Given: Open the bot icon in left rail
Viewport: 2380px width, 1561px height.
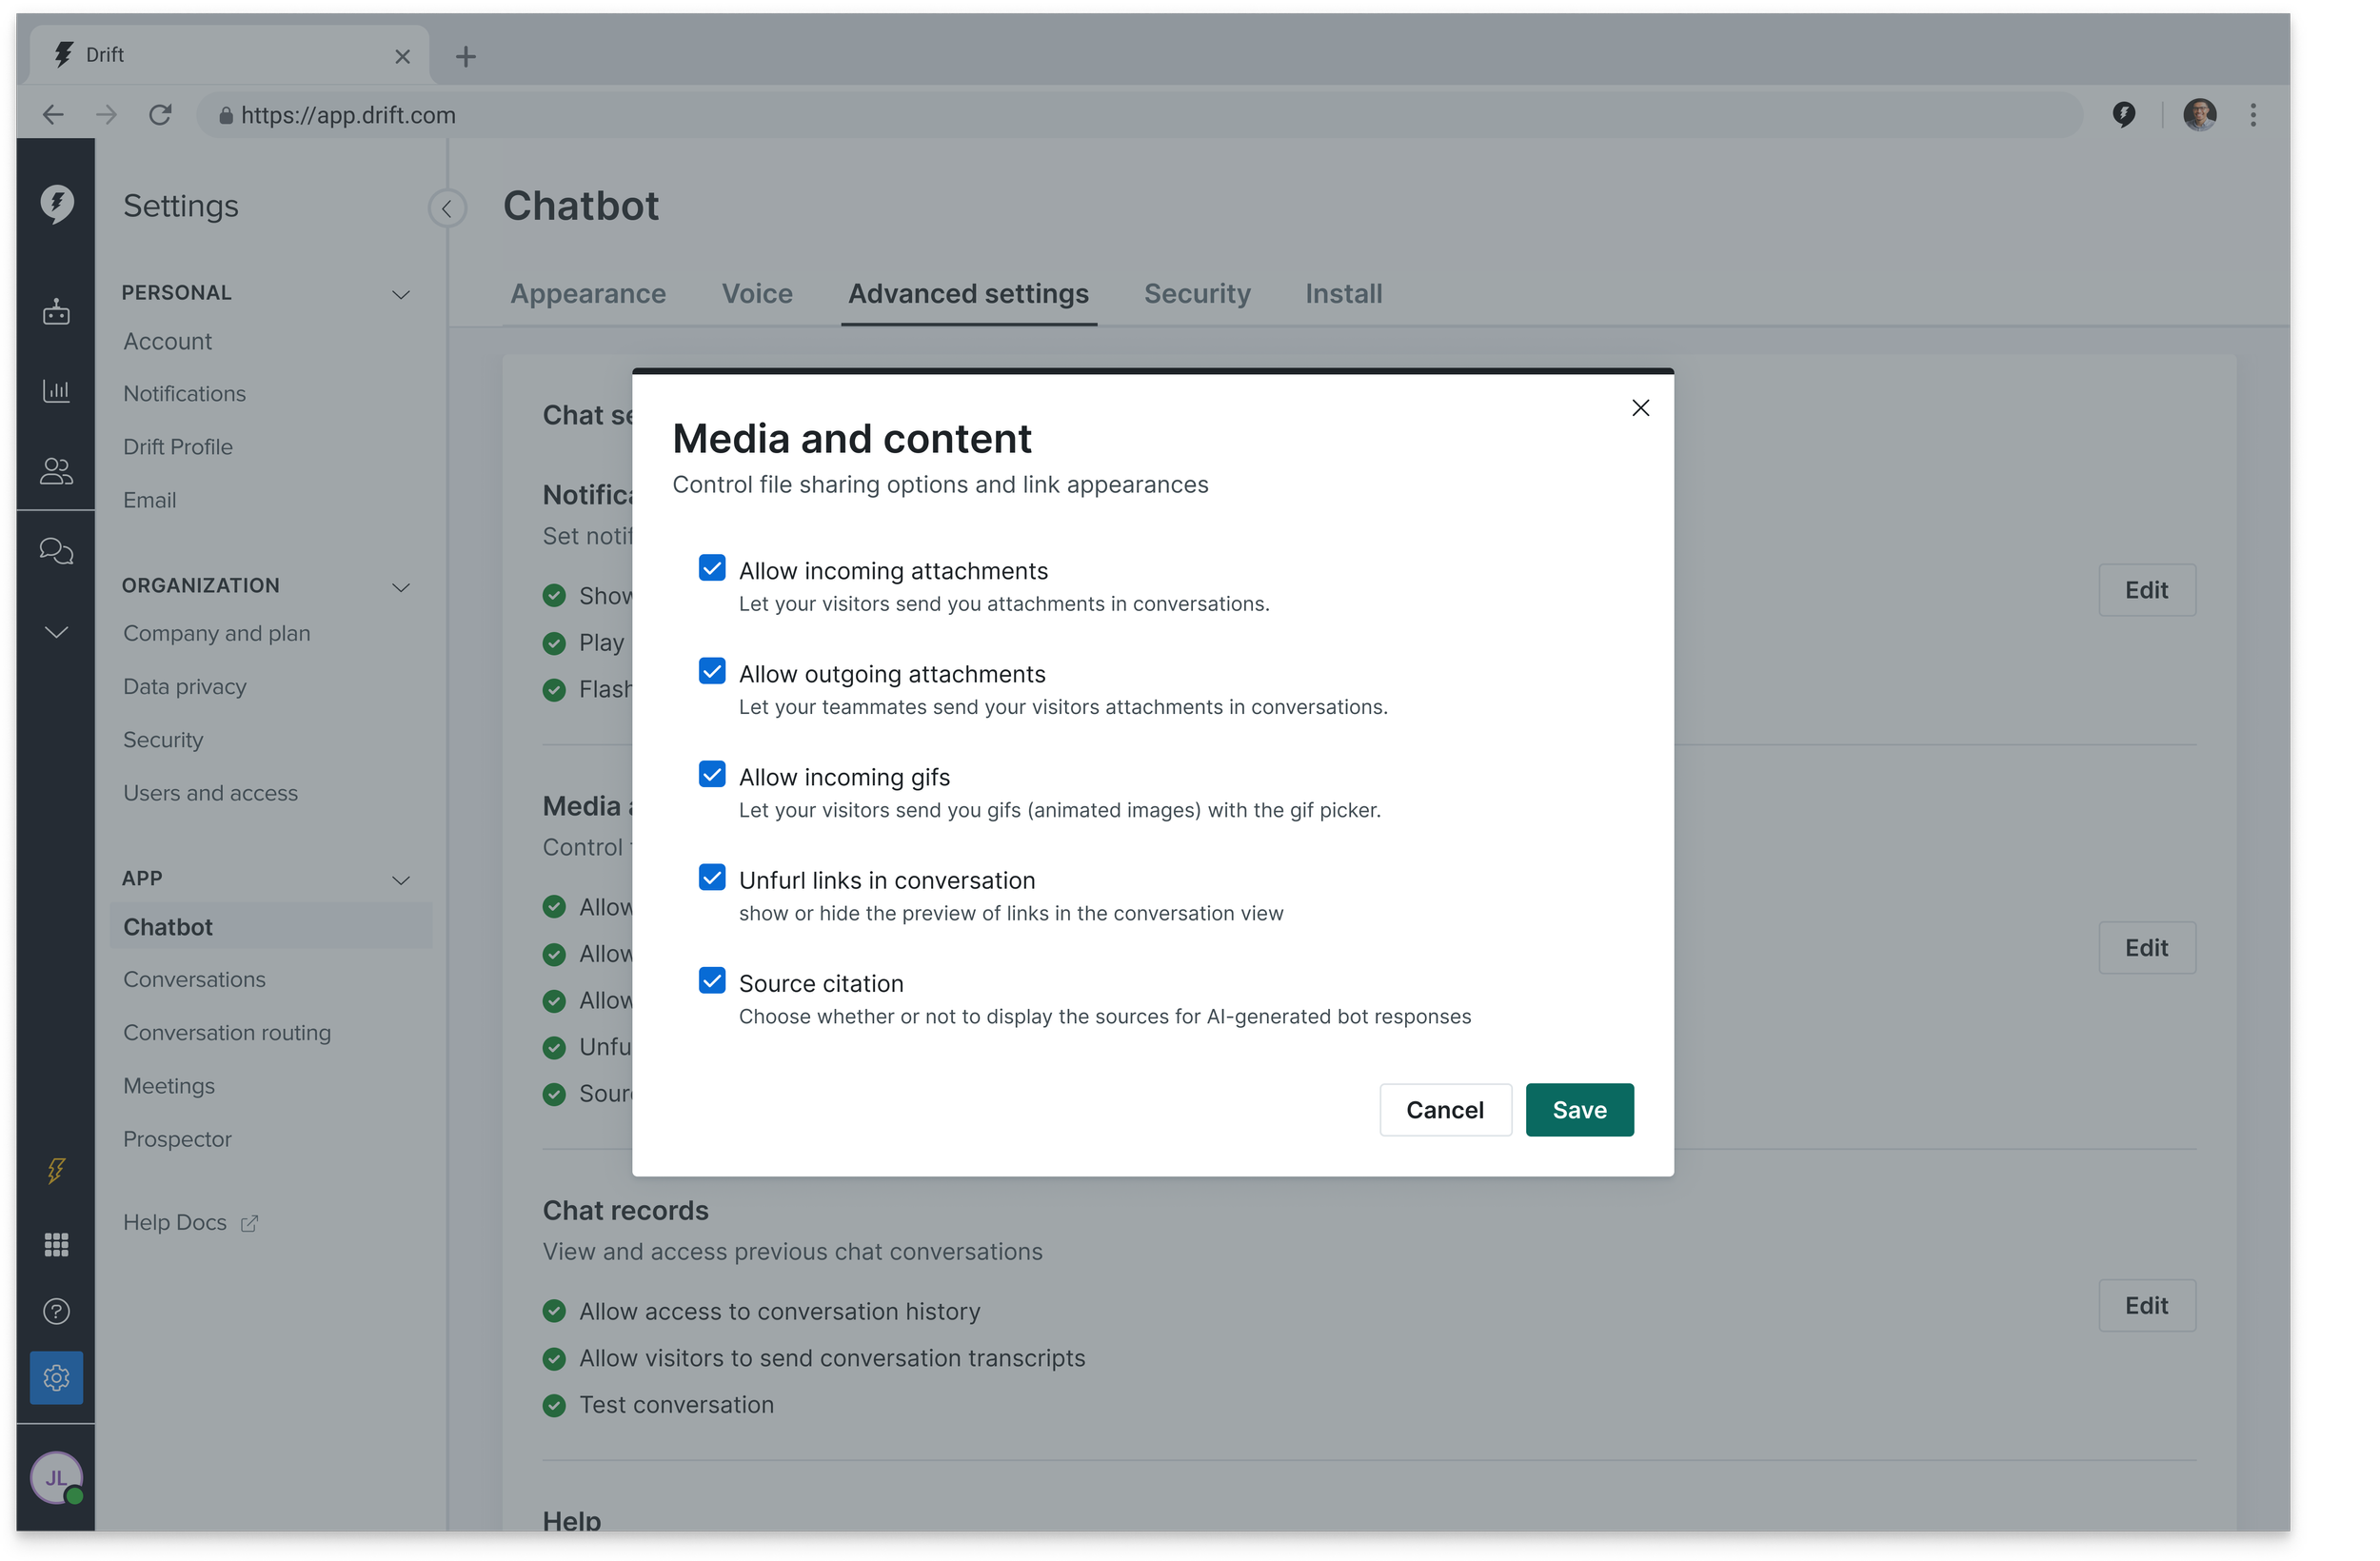Looking at the screenshot, I should (56, 313).
